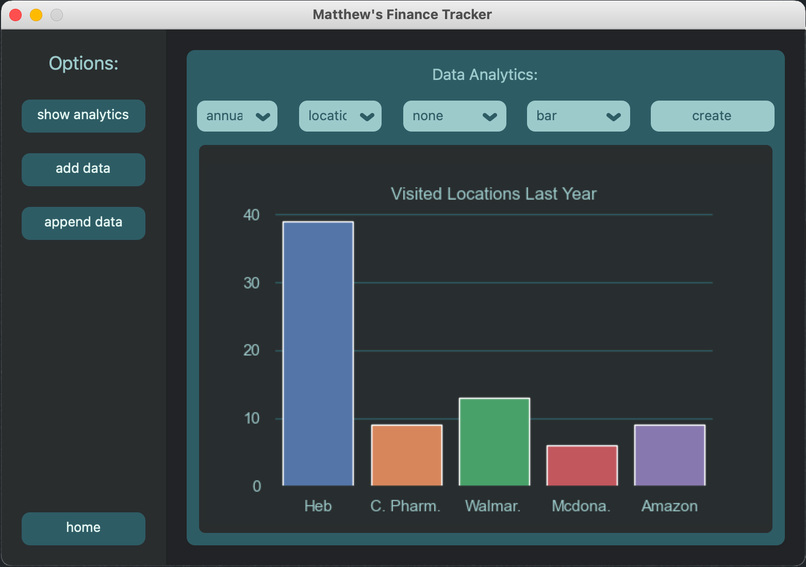Click the 40 y-axis value
The image size is (806, 567).
pyautogui.click(x=251, y=215)
